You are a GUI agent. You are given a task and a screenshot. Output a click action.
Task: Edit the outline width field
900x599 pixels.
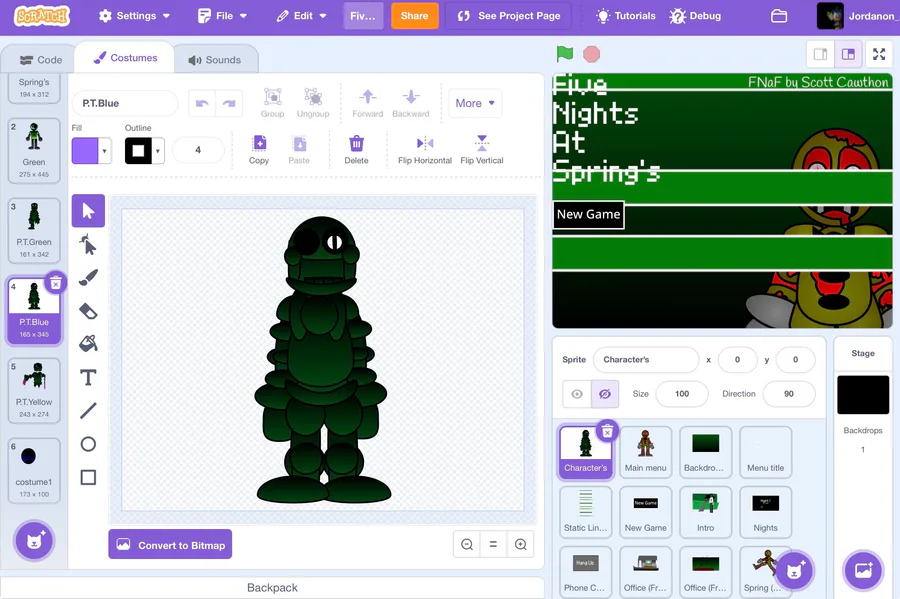coord(198,150)
